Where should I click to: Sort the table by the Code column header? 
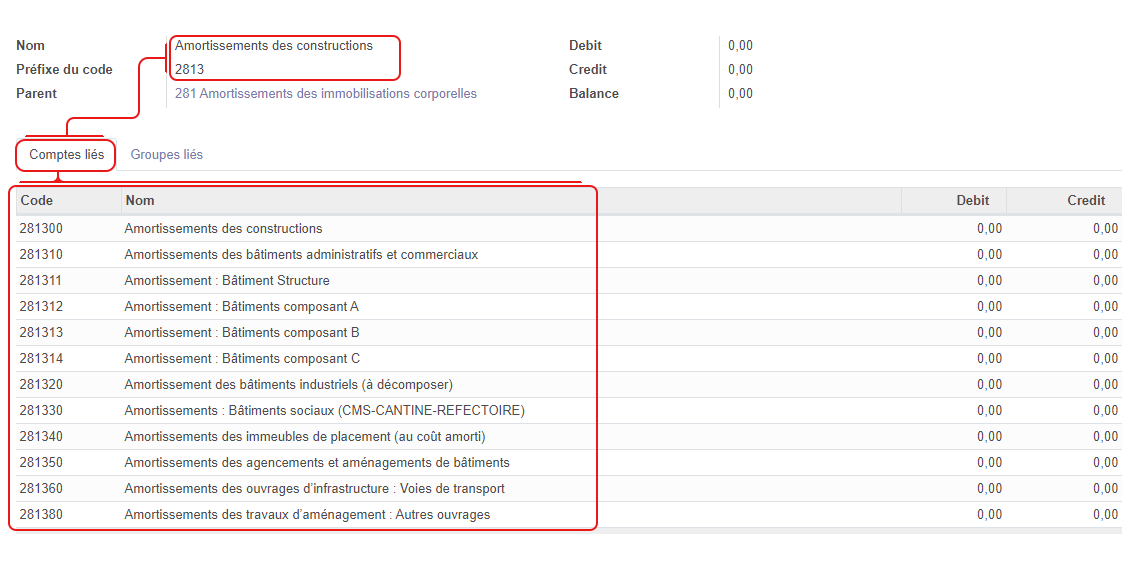coord(68,201)
